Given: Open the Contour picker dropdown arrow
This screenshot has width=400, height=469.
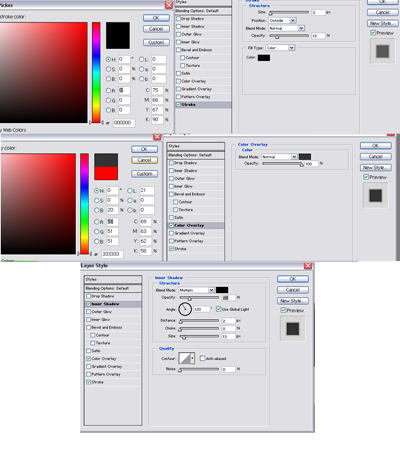Looking at the screenshot, I should (x=192, y=358).
